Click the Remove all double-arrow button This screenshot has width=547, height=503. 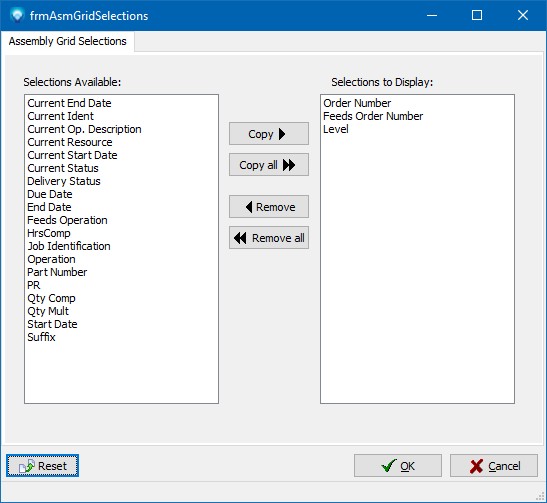[269, 238]
